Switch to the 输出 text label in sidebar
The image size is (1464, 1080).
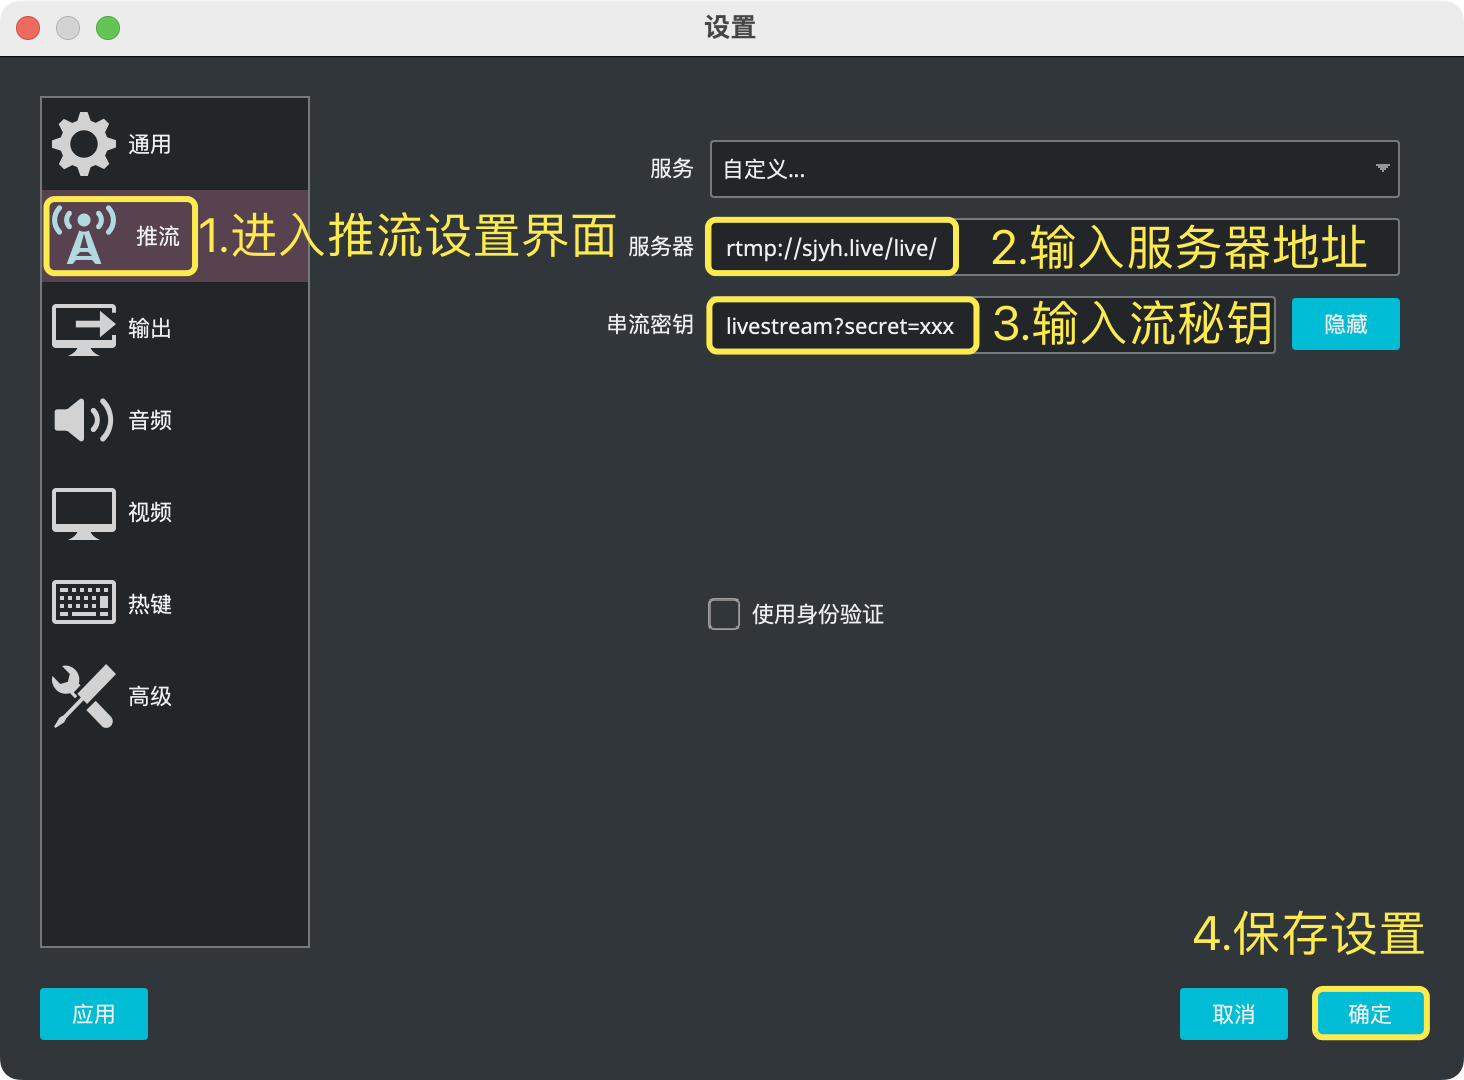[x=150, y=329]
